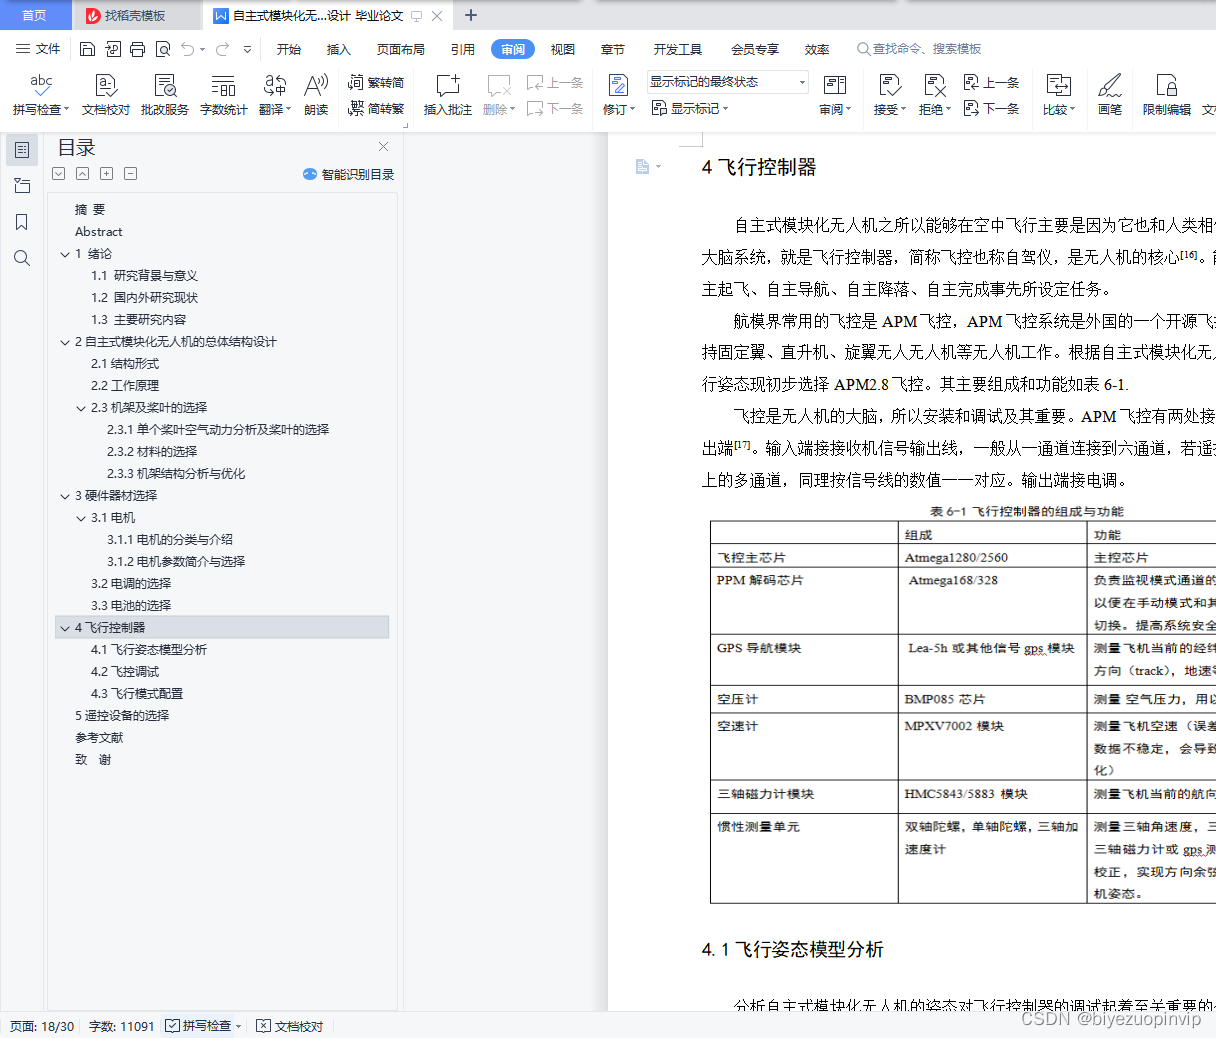Switch to the 章节 ribbon tab
Screen dimensions: 1216x1038
[x=613, y=49]
